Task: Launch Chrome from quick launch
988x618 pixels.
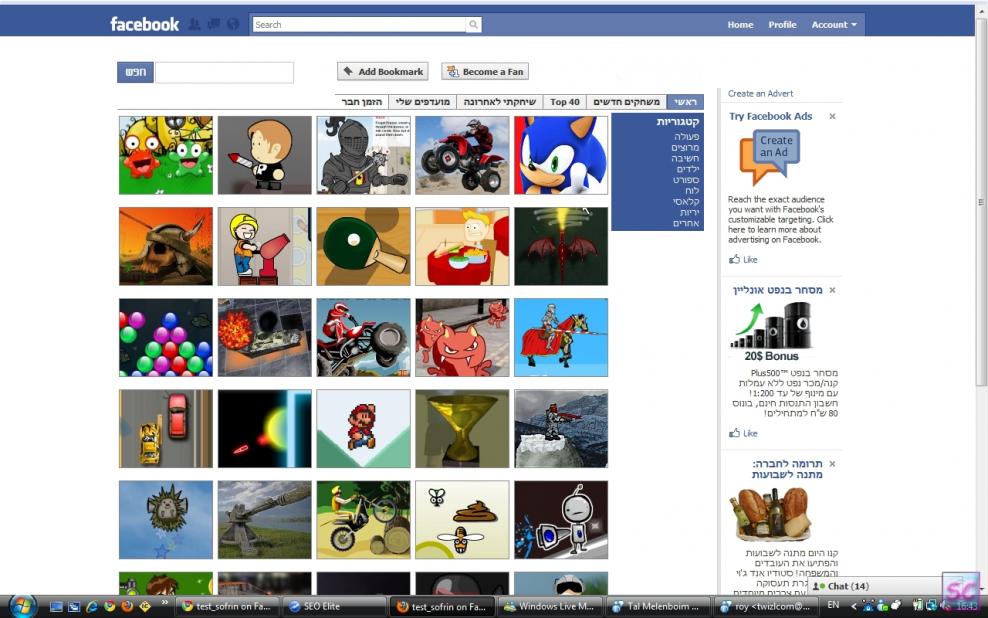Action: (110, 607)
